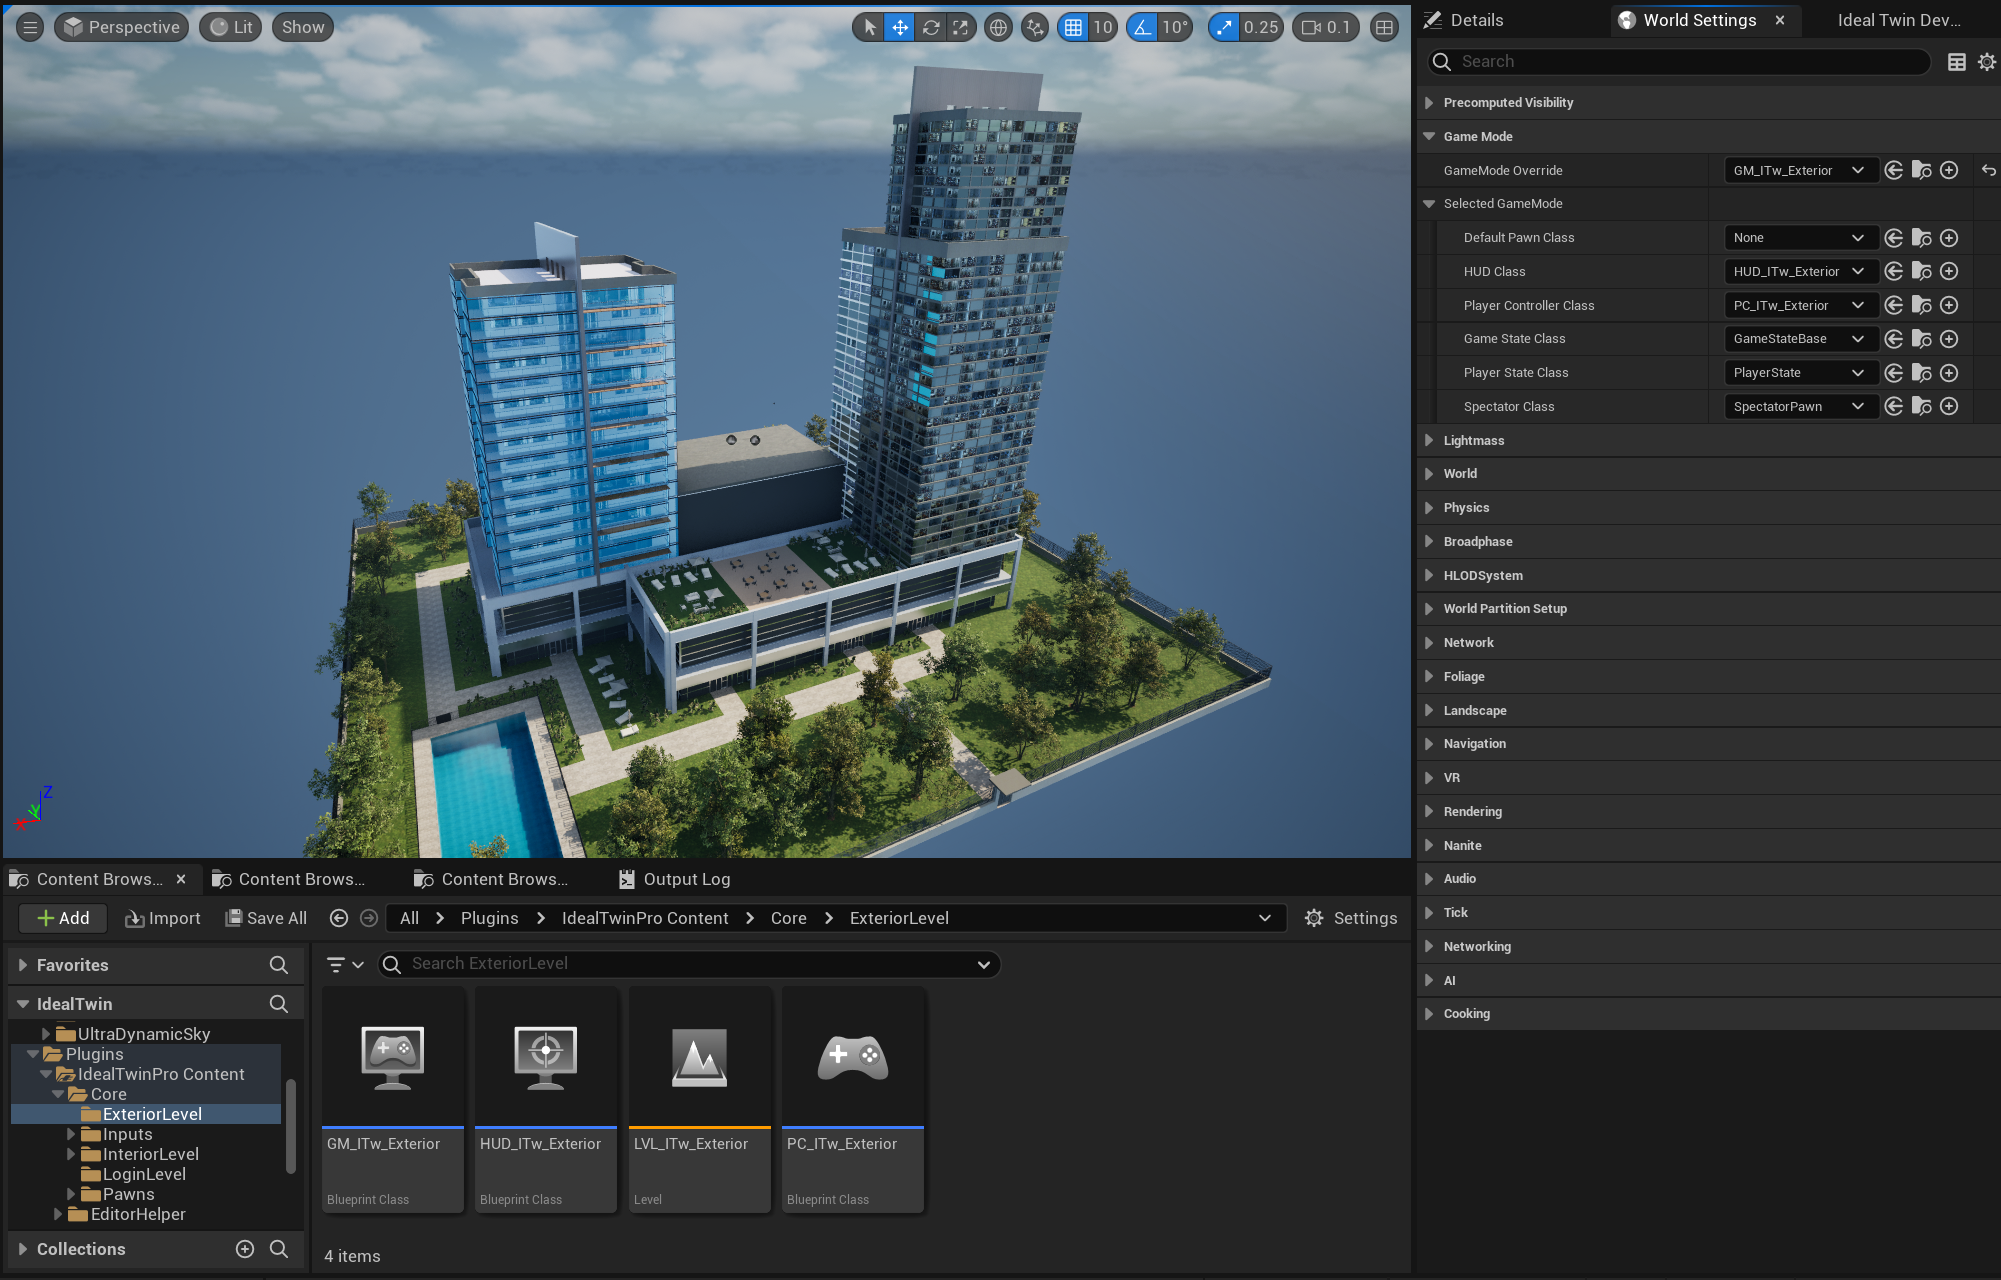Browse to GameMode Override asset in Content Browser

1921,170
